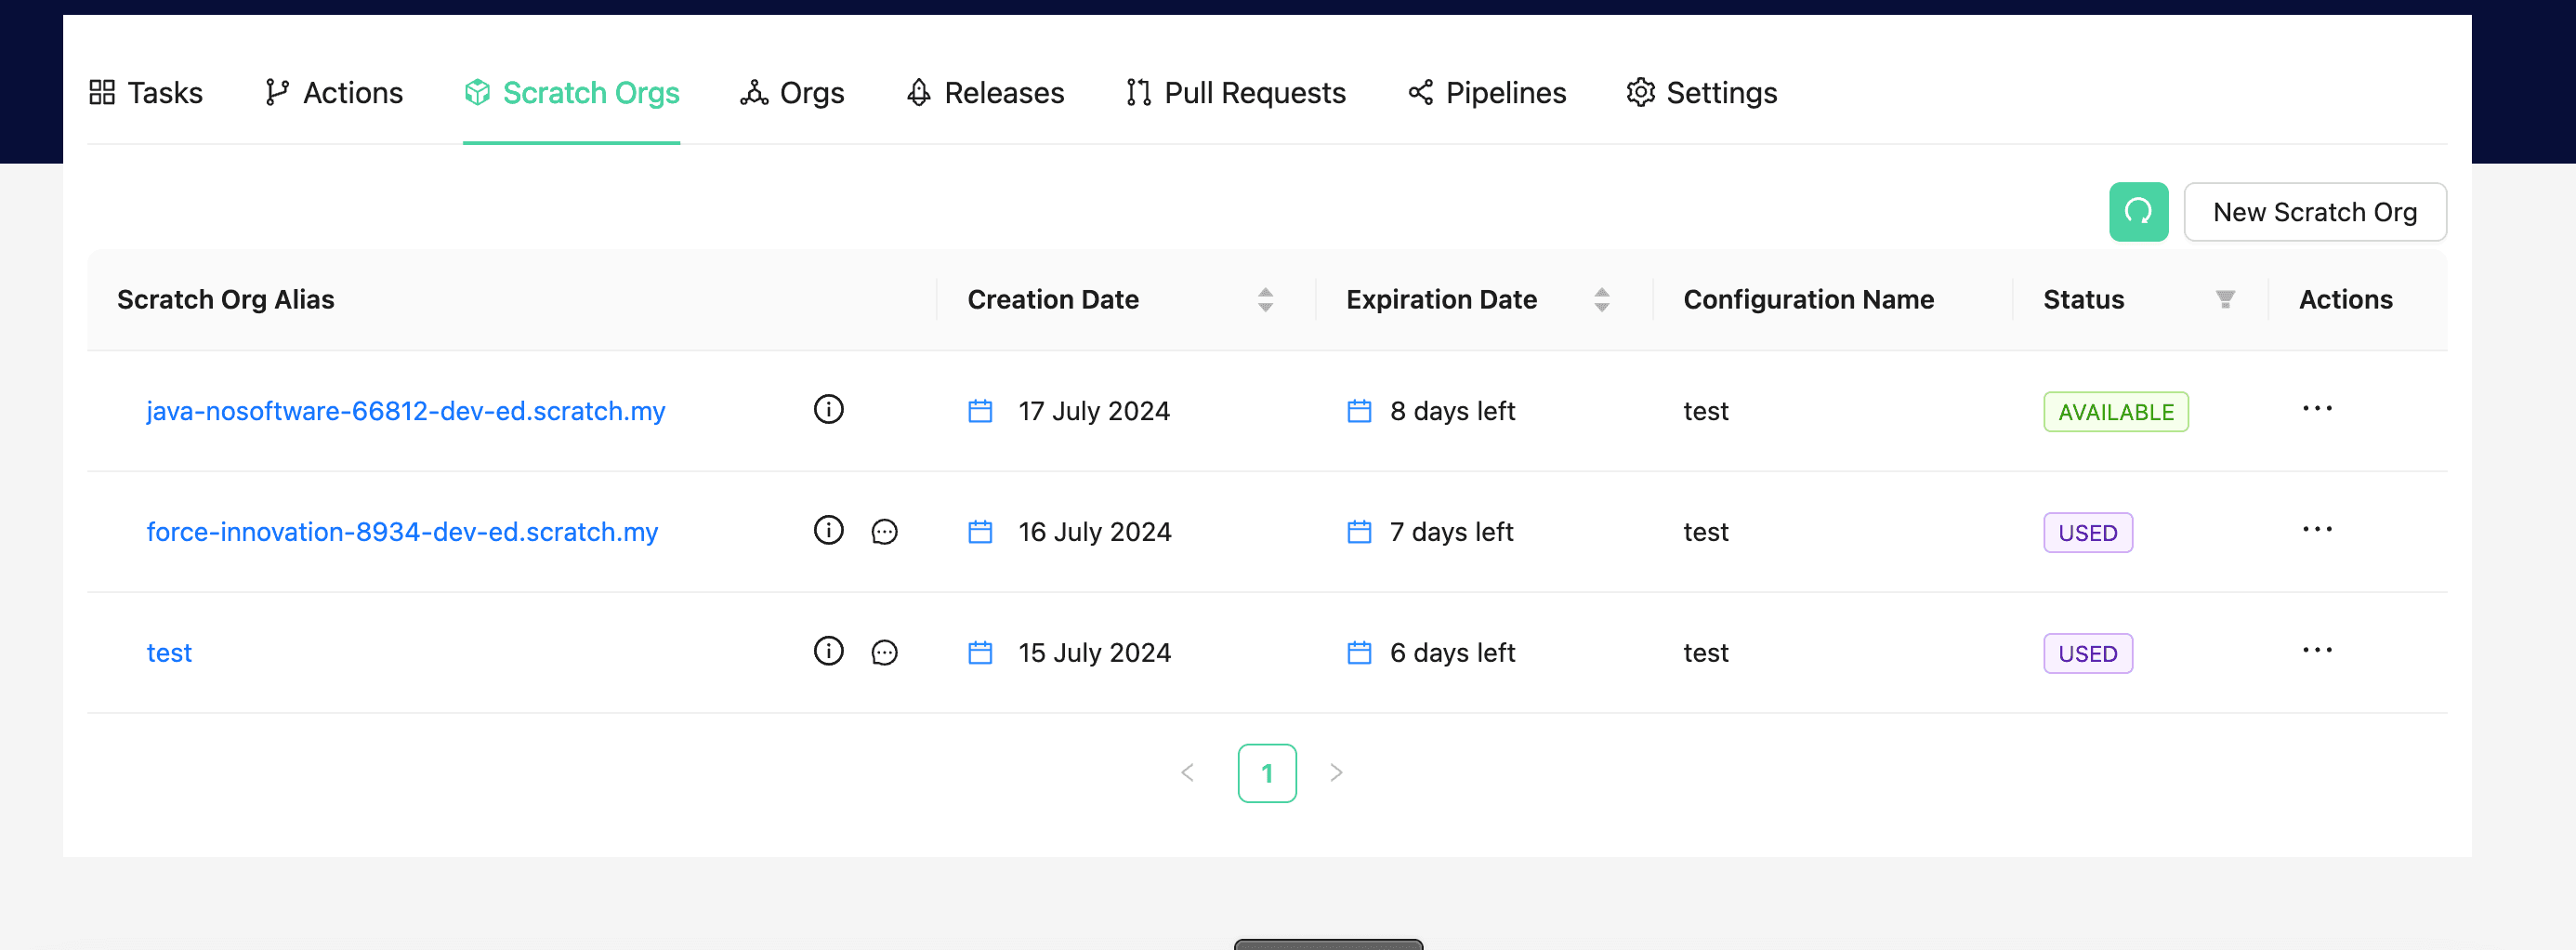Open actions menu for force-innovation-8934 org
The width and height of the screenshot is (2576, 950).
2316,530
